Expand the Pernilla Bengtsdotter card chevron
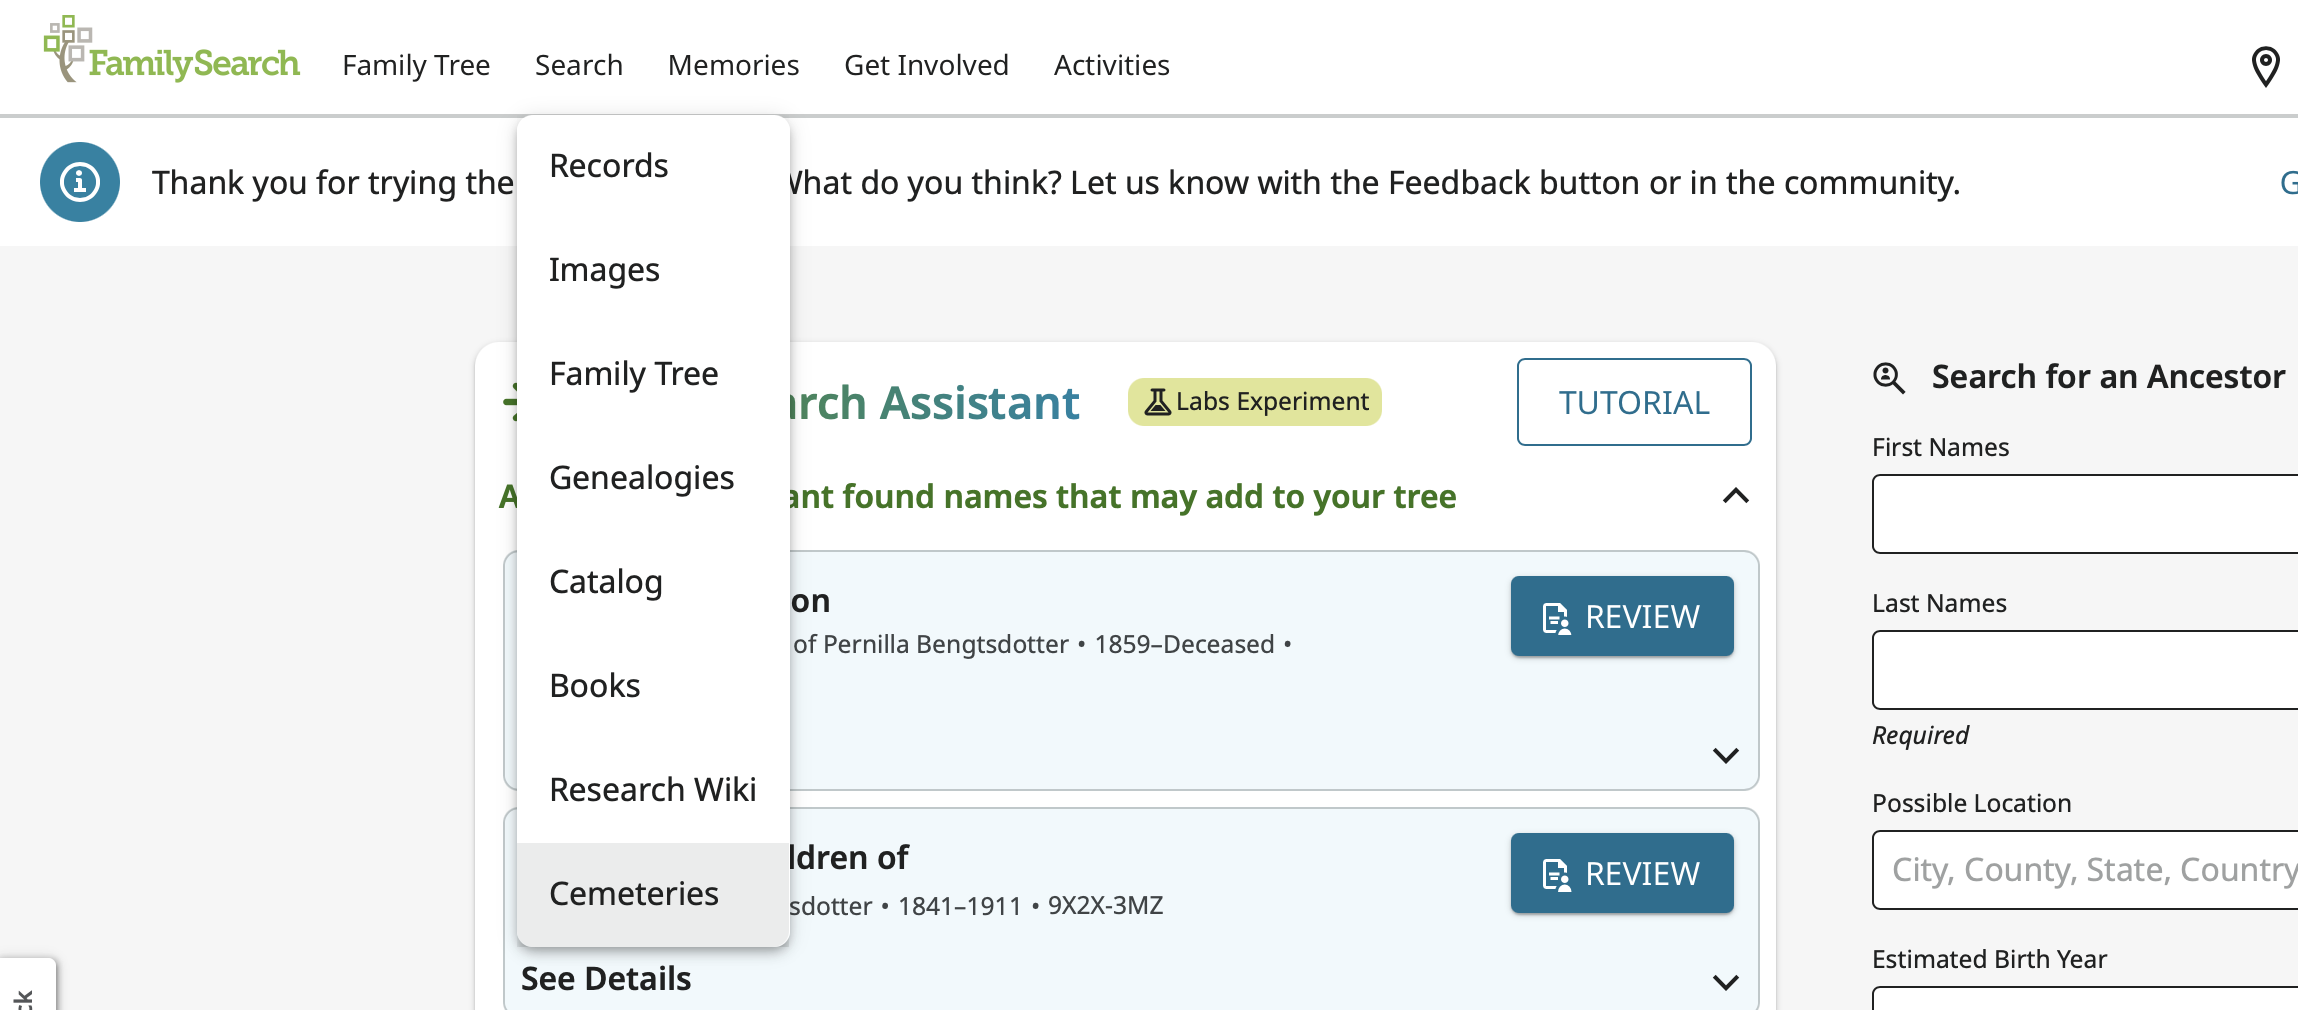2298x1010 pixels. click(x=1726, y=755)
